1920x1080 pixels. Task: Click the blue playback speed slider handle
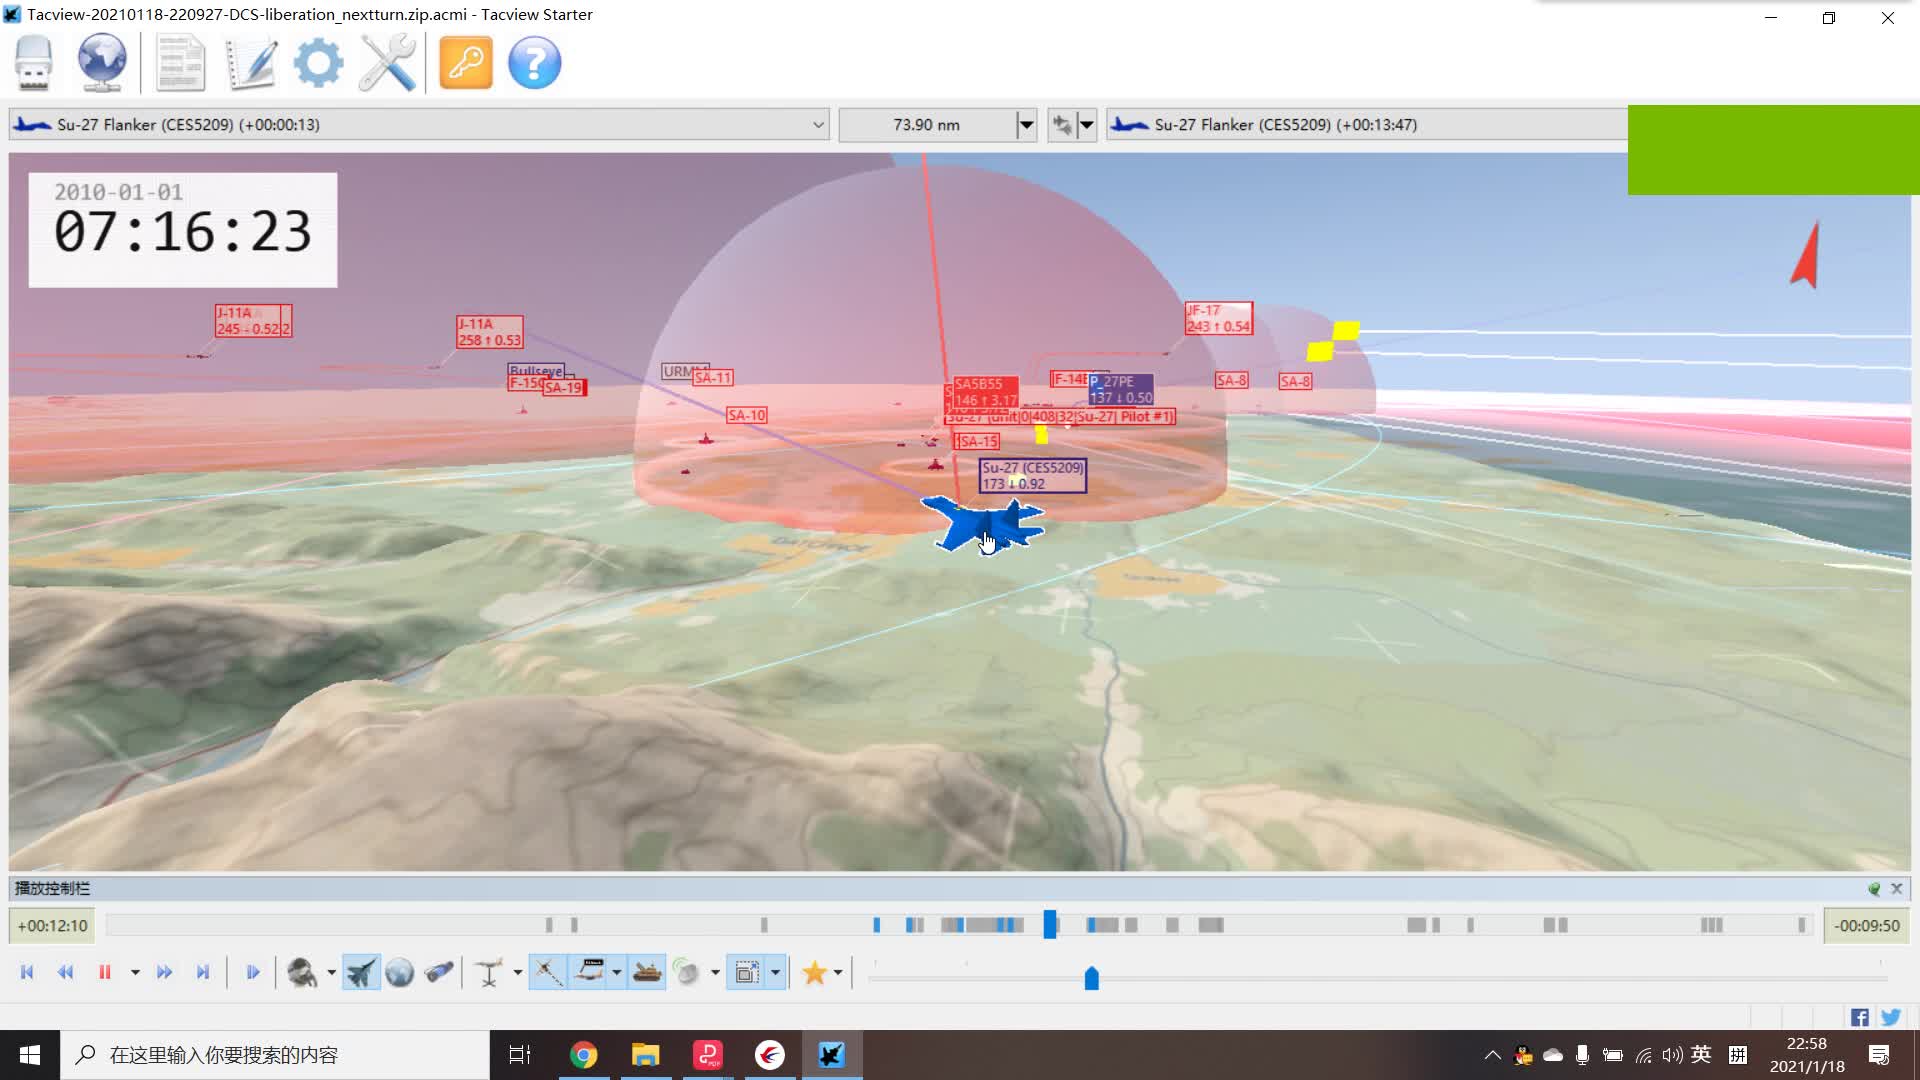click(1092, 978)
